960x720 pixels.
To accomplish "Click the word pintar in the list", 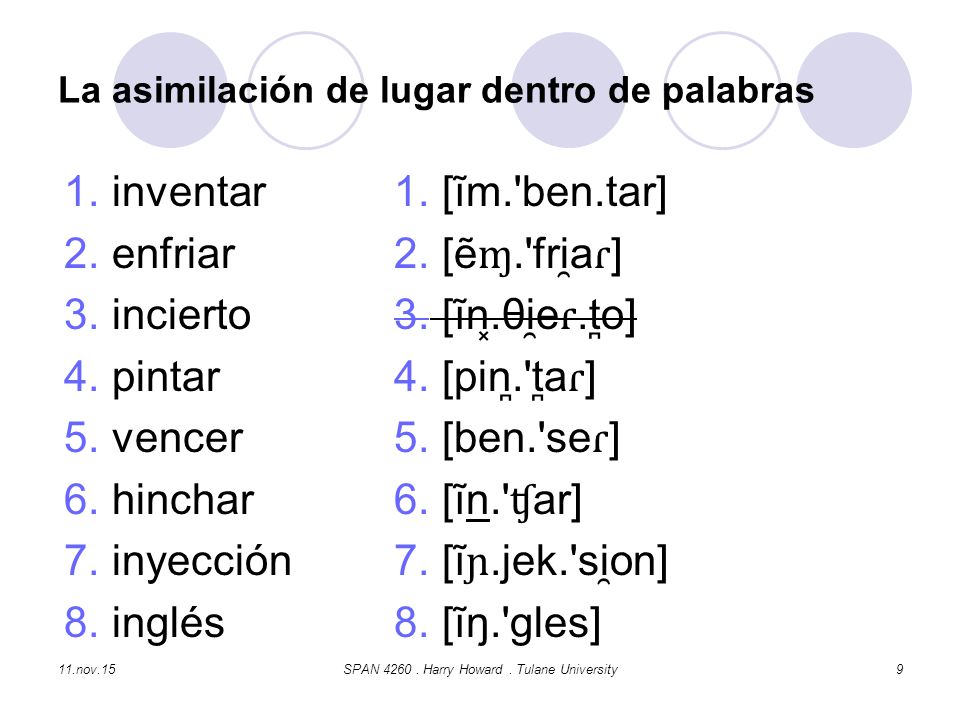I will pyautogui.click(x=166, y=378).
